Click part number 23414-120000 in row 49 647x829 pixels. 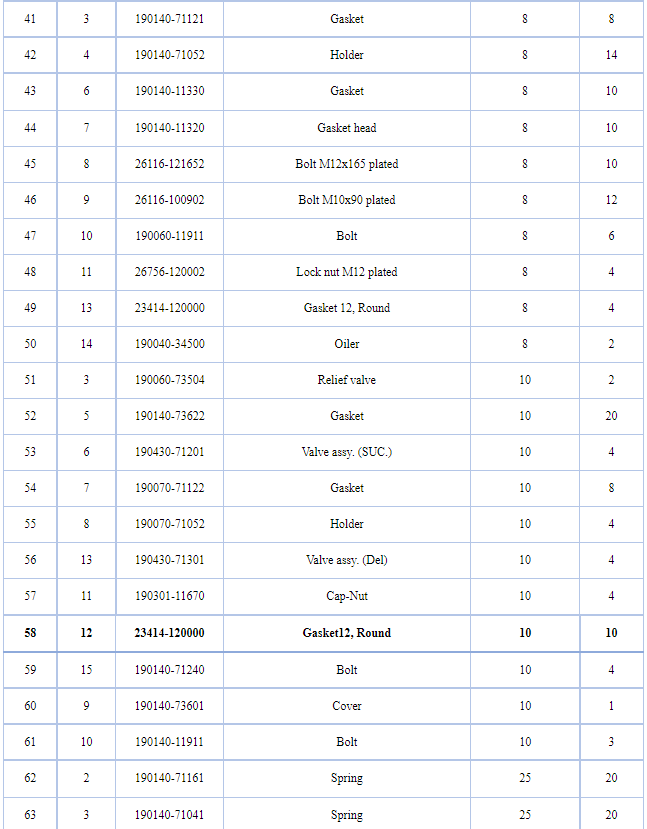[169, 308]
